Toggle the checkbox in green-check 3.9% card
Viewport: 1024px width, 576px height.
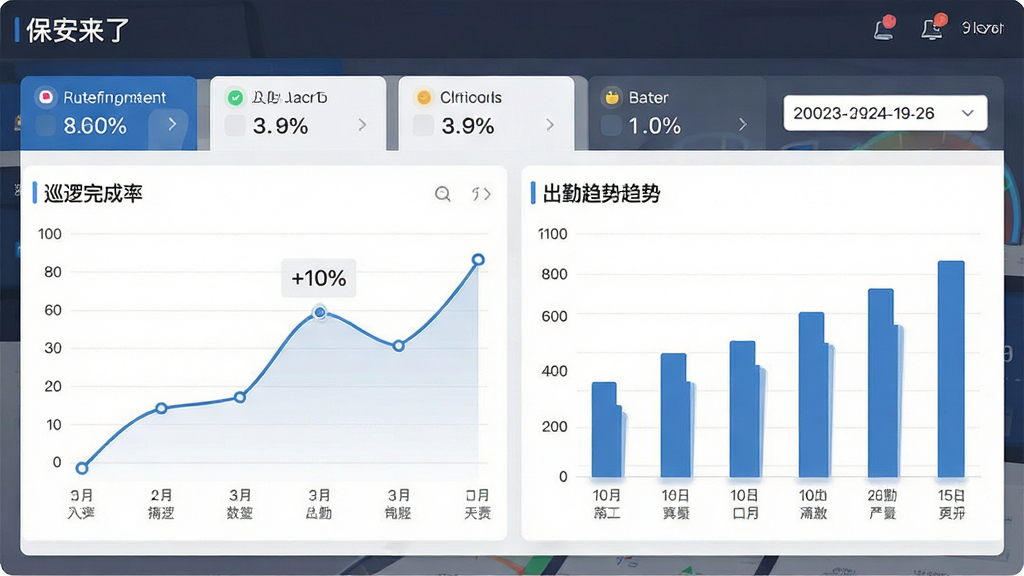pos(234,125)
